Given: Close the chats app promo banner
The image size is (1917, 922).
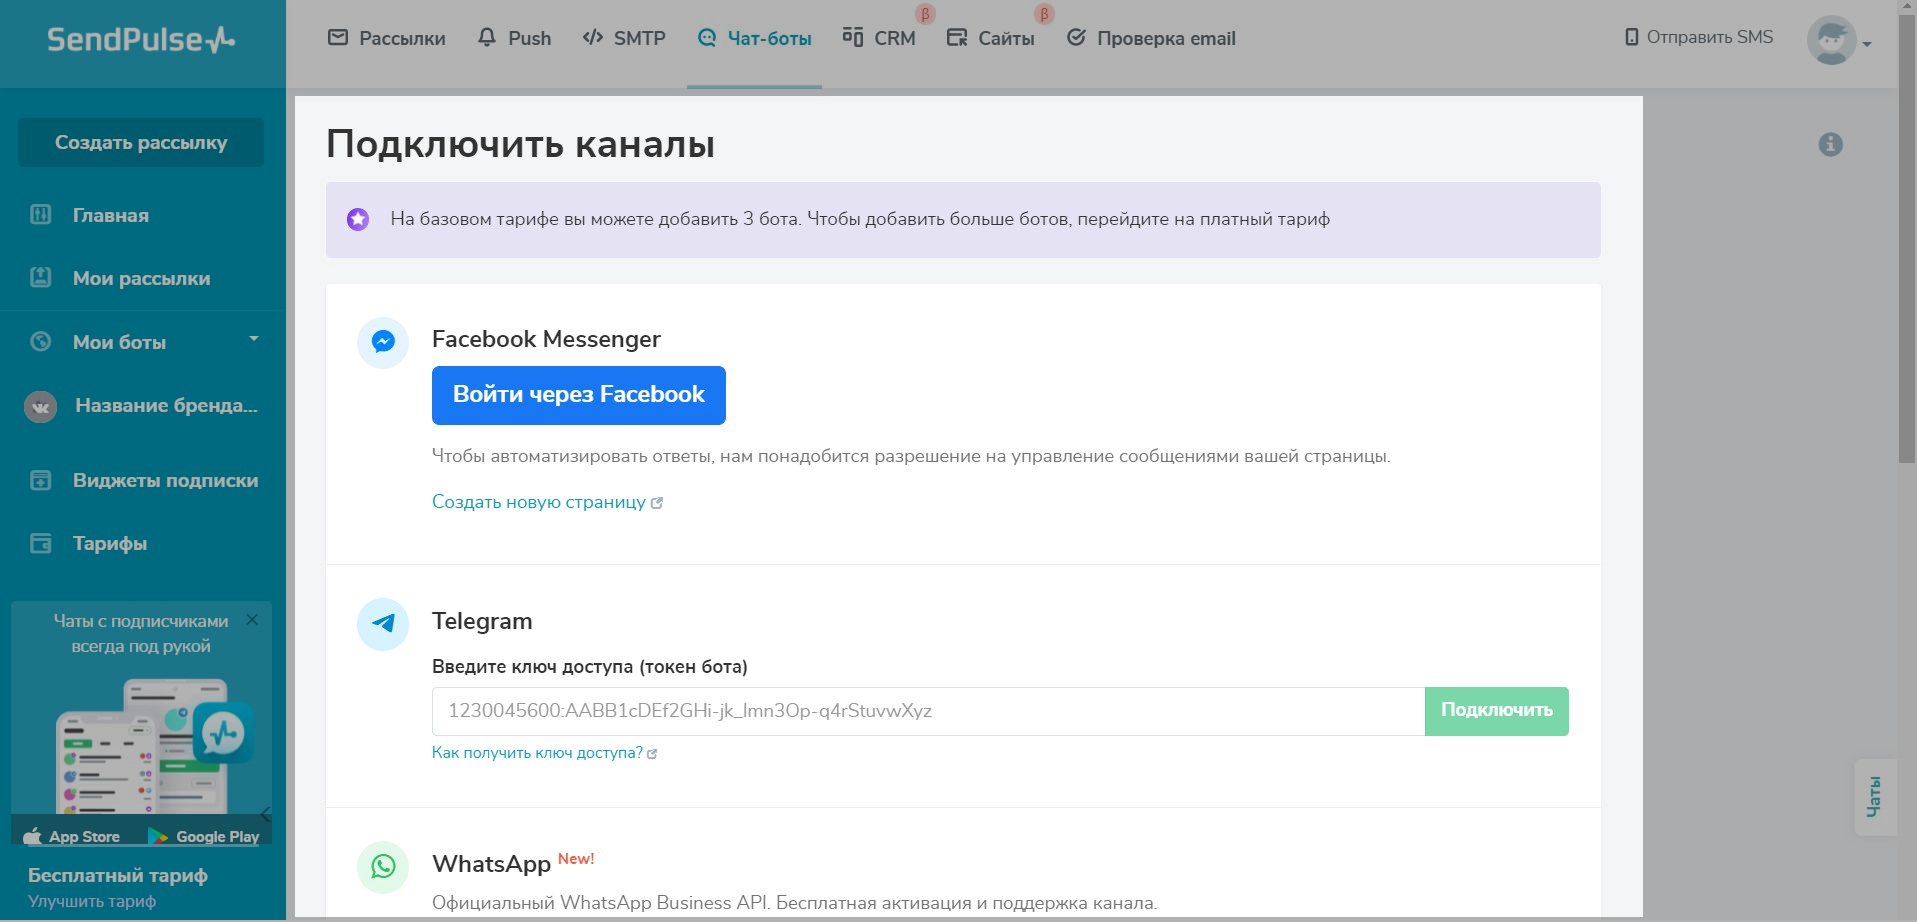Looking at the screenshot, I should (252, 620).
